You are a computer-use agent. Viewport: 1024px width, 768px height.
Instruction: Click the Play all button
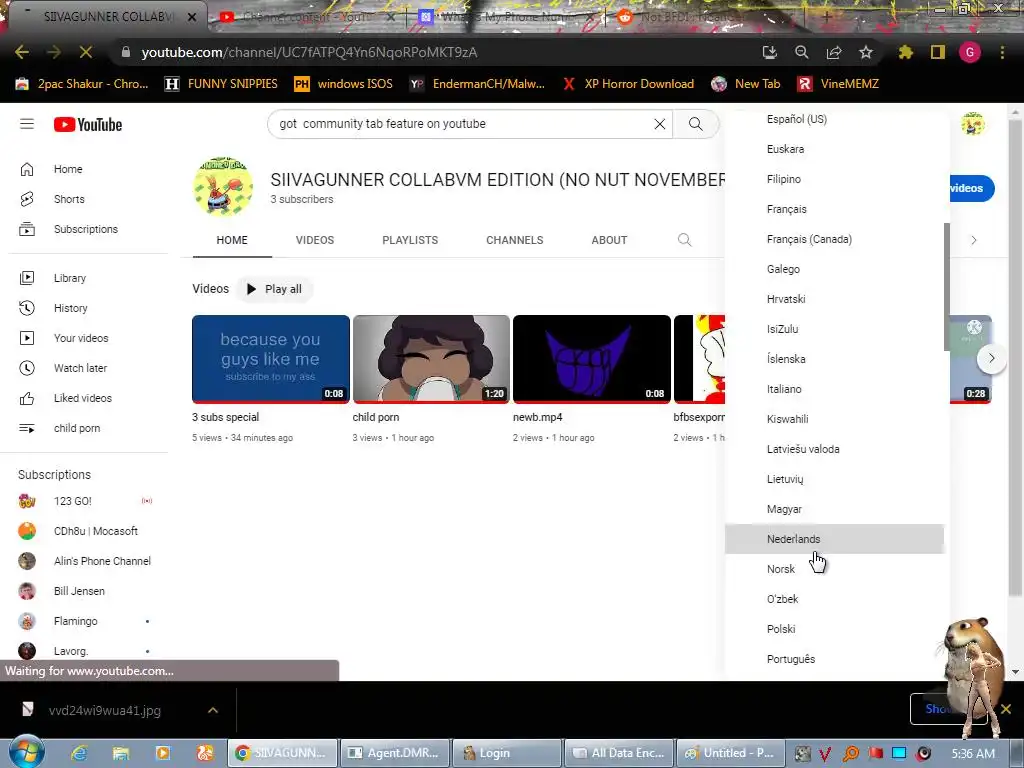[x=274, y=289]
